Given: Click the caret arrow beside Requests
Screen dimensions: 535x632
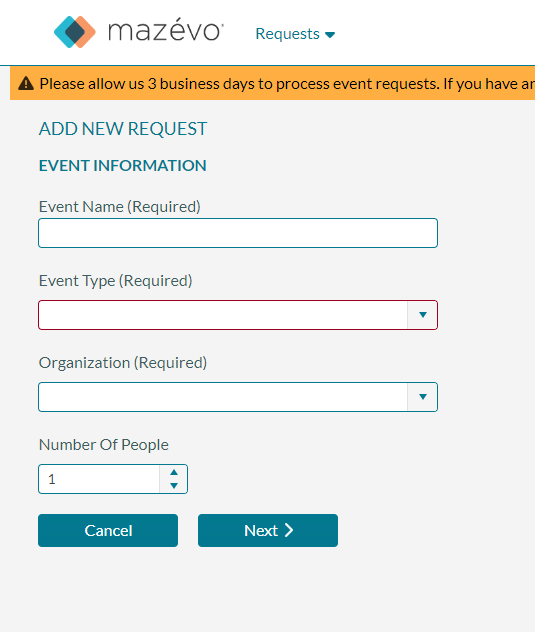Looking at the screenshot, I should click(x=330, y=35).
